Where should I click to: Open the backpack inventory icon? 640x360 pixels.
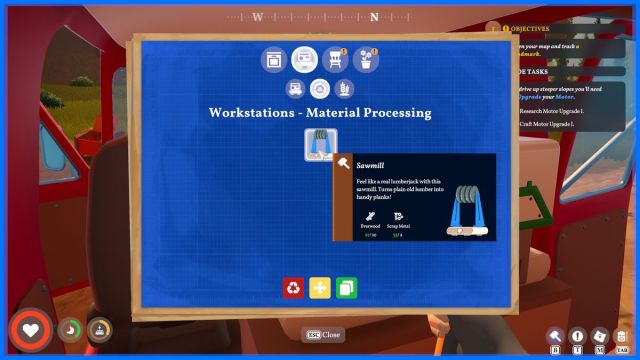pyautogui.click(x=621, y=336)
